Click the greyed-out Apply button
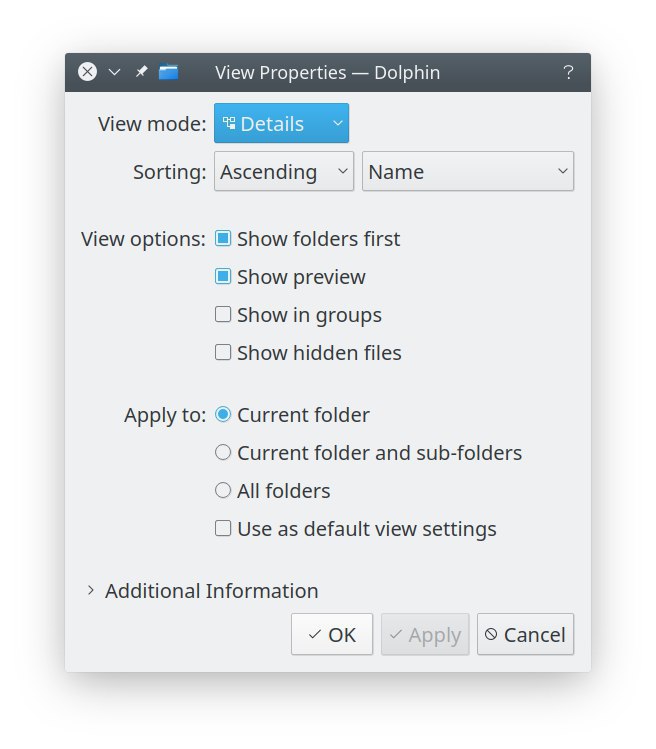The height and width of the screenshot is (749, 656). click(425, 634)
